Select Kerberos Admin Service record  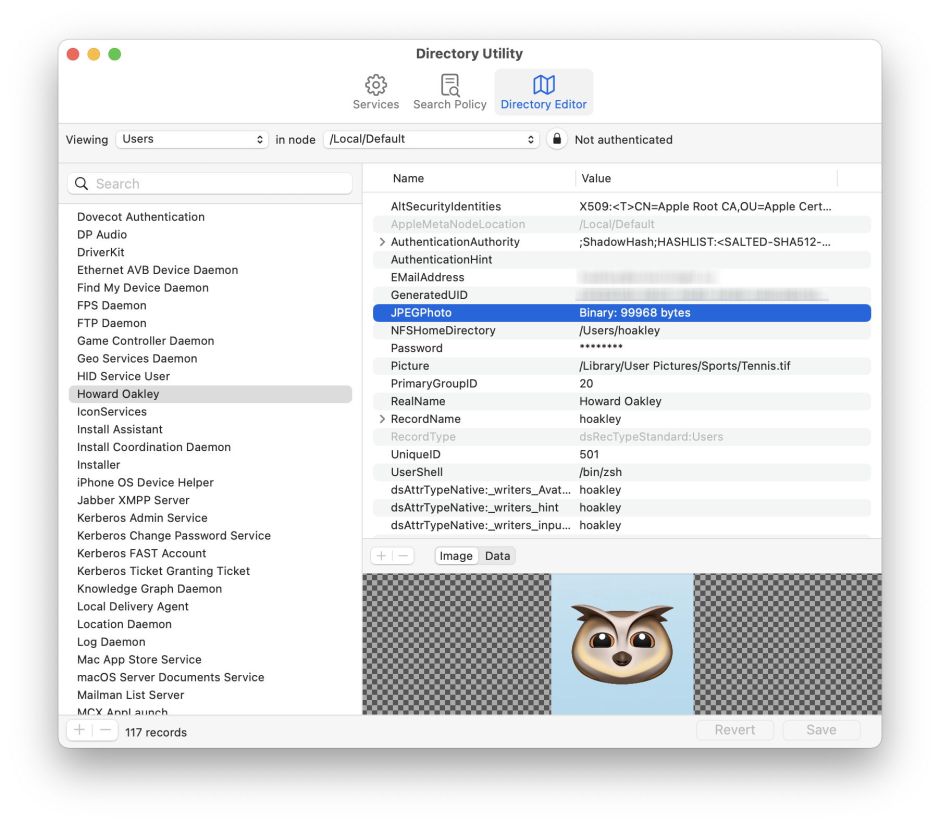click(142, 518)
